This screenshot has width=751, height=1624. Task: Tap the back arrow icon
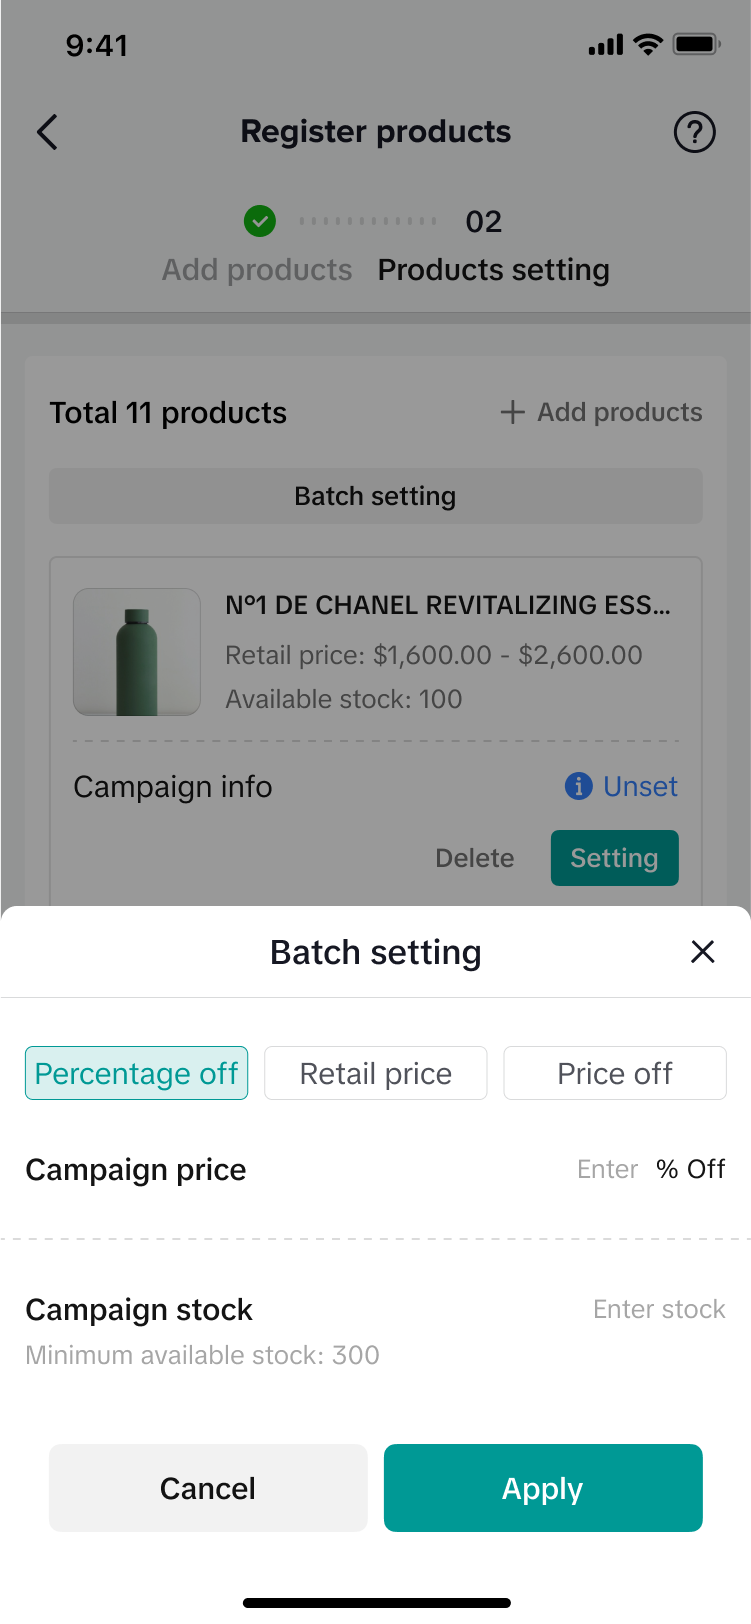(x=47, y=132)
